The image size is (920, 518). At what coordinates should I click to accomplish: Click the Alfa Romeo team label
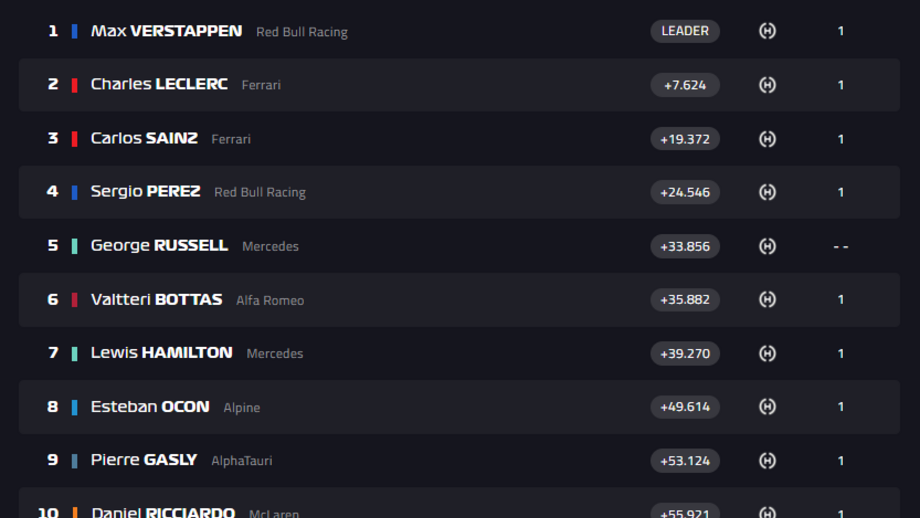point(270,300)
